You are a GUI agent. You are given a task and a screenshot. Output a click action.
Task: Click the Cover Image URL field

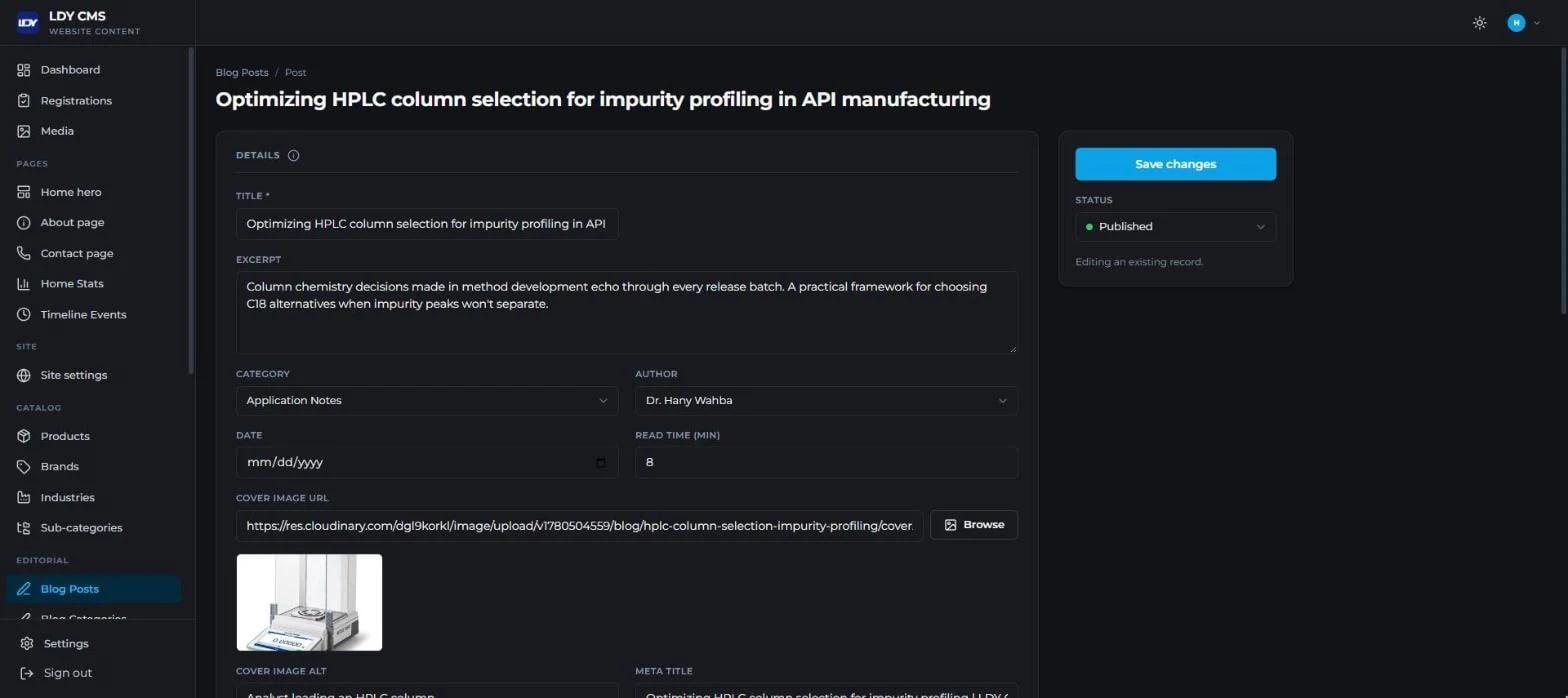coord(579,525)
